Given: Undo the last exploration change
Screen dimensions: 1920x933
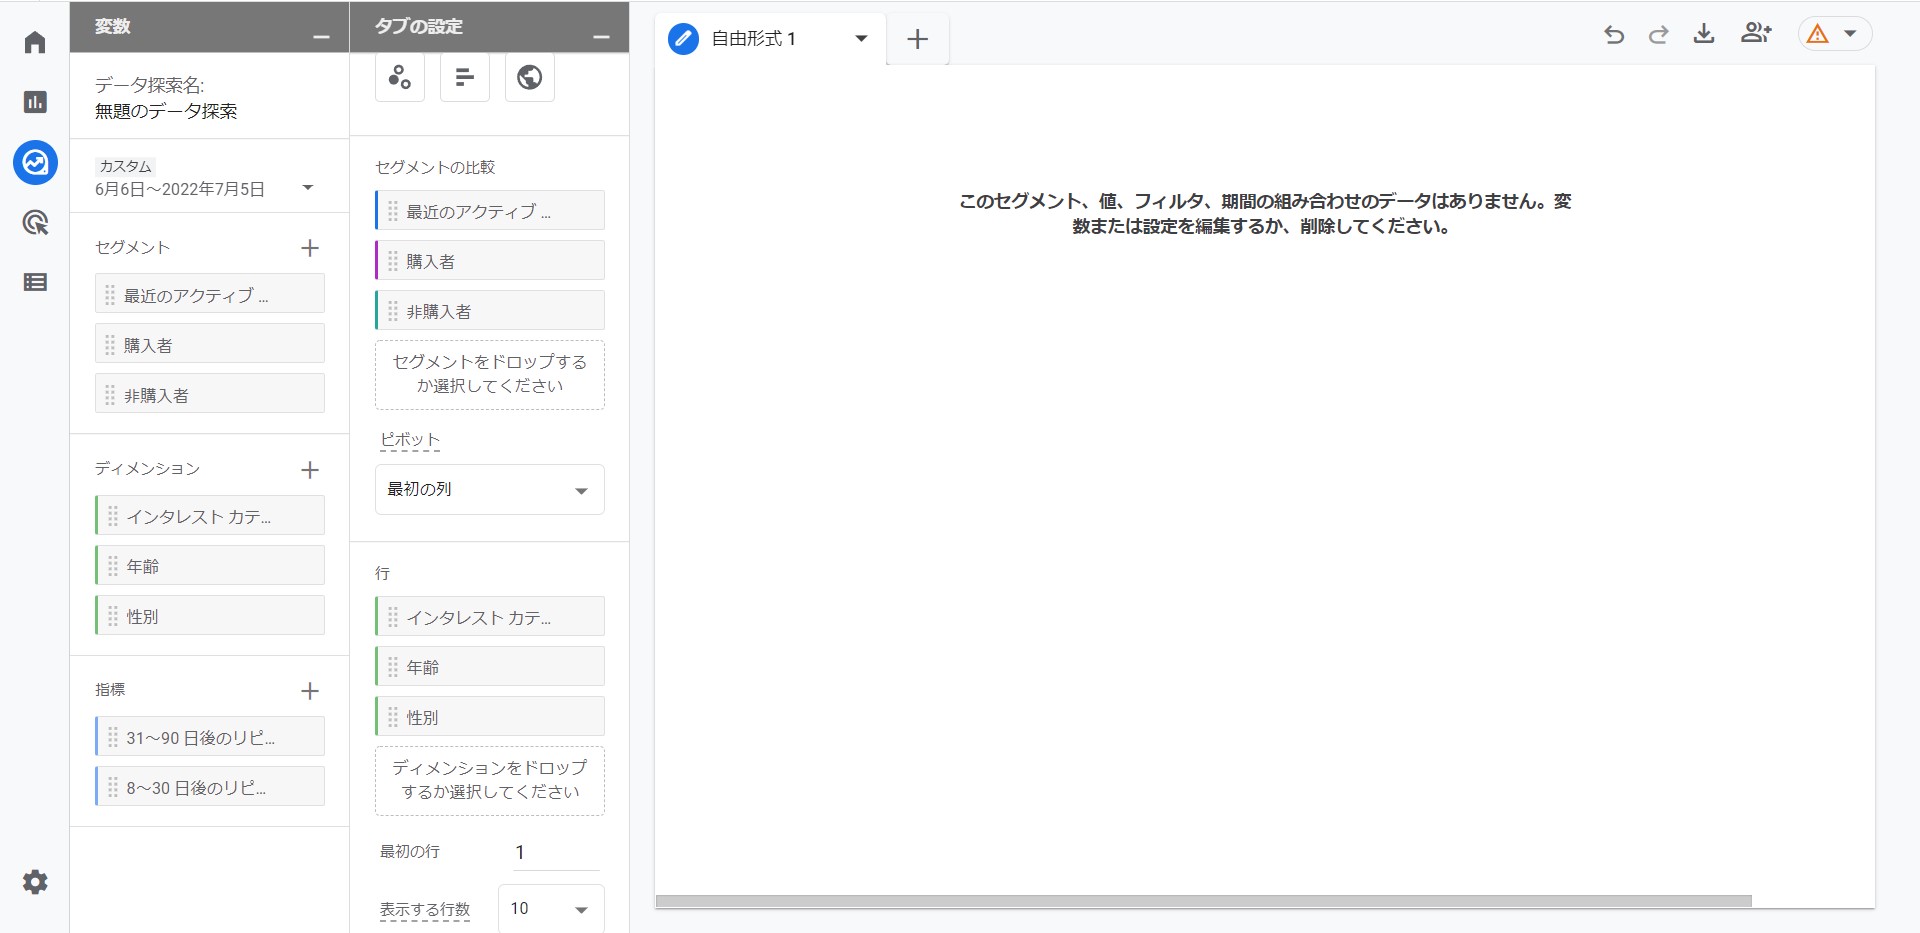Looking at the screenshot, I should pyautogui.click(x=1614, y=33).
